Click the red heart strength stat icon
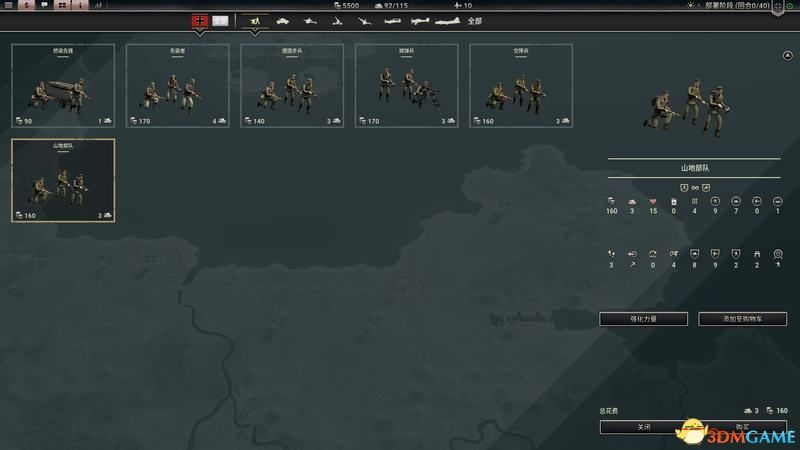Viewport: 800px width, 450px height. pyautogui.click(x=653, y=201)
